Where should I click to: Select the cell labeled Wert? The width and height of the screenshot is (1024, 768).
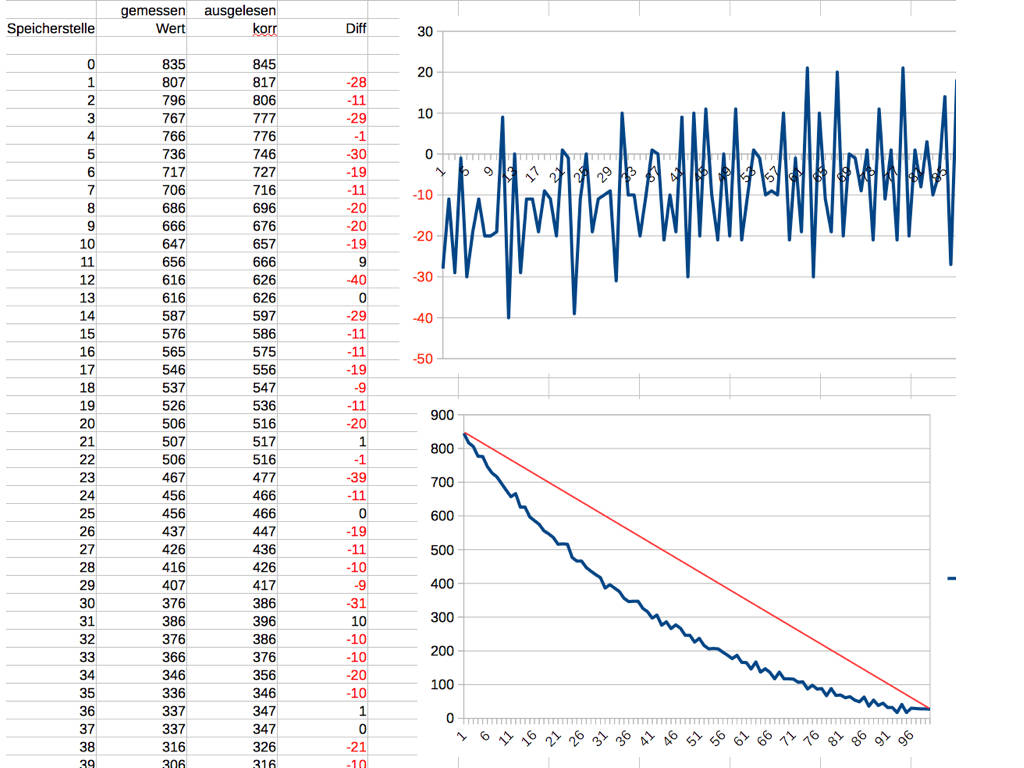(x=170, y=29)
